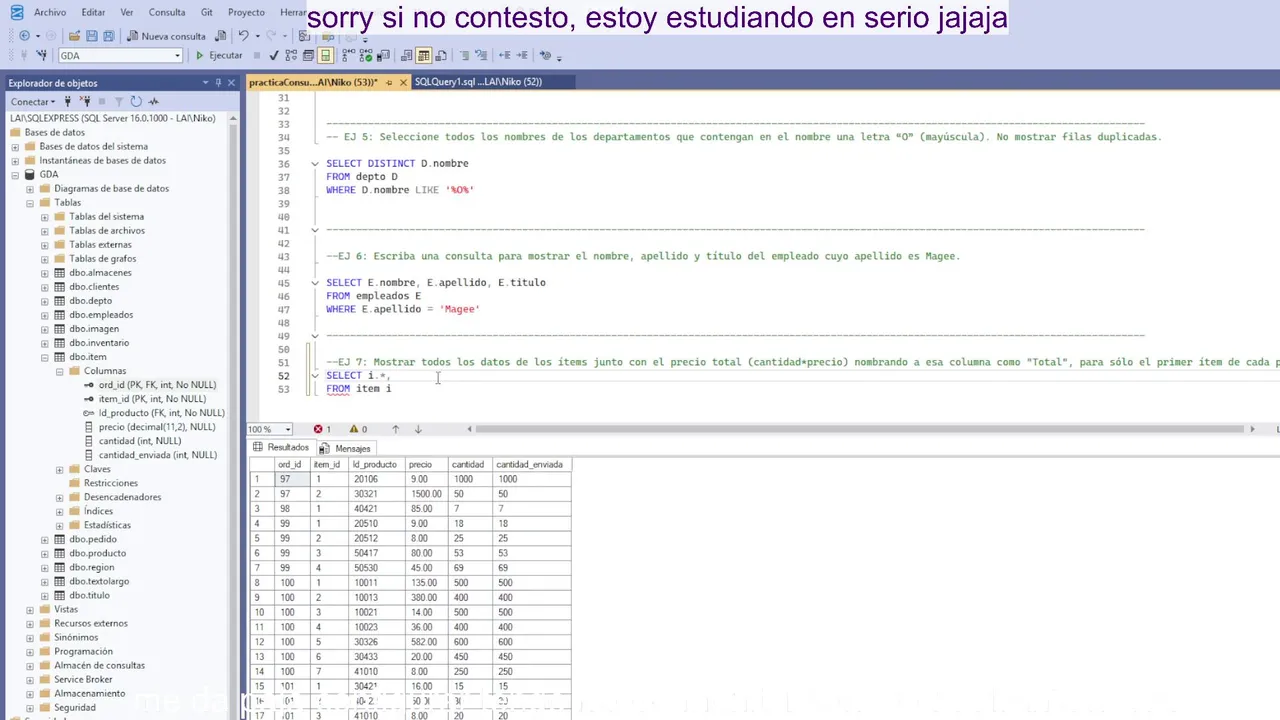
Task: Collapse the dbo.item table node
Action: [x=45, y=356]
